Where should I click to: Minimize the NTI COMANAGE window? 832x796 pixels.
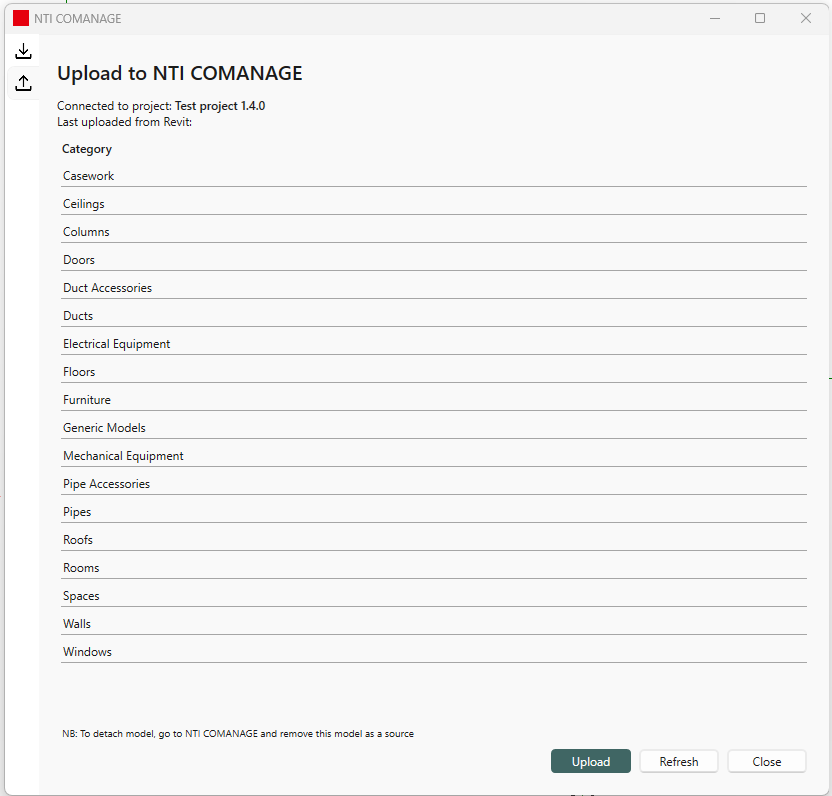click(715, 19)
